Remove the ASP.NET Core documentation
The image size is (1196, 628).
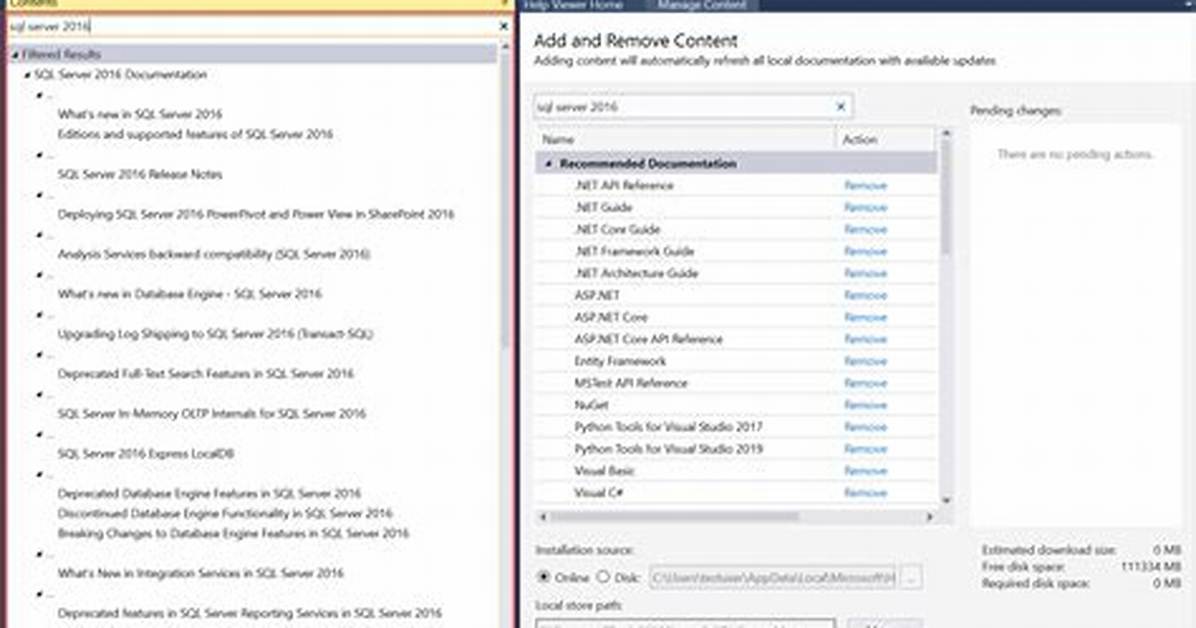pyautogui.click(x=865, y=317)
